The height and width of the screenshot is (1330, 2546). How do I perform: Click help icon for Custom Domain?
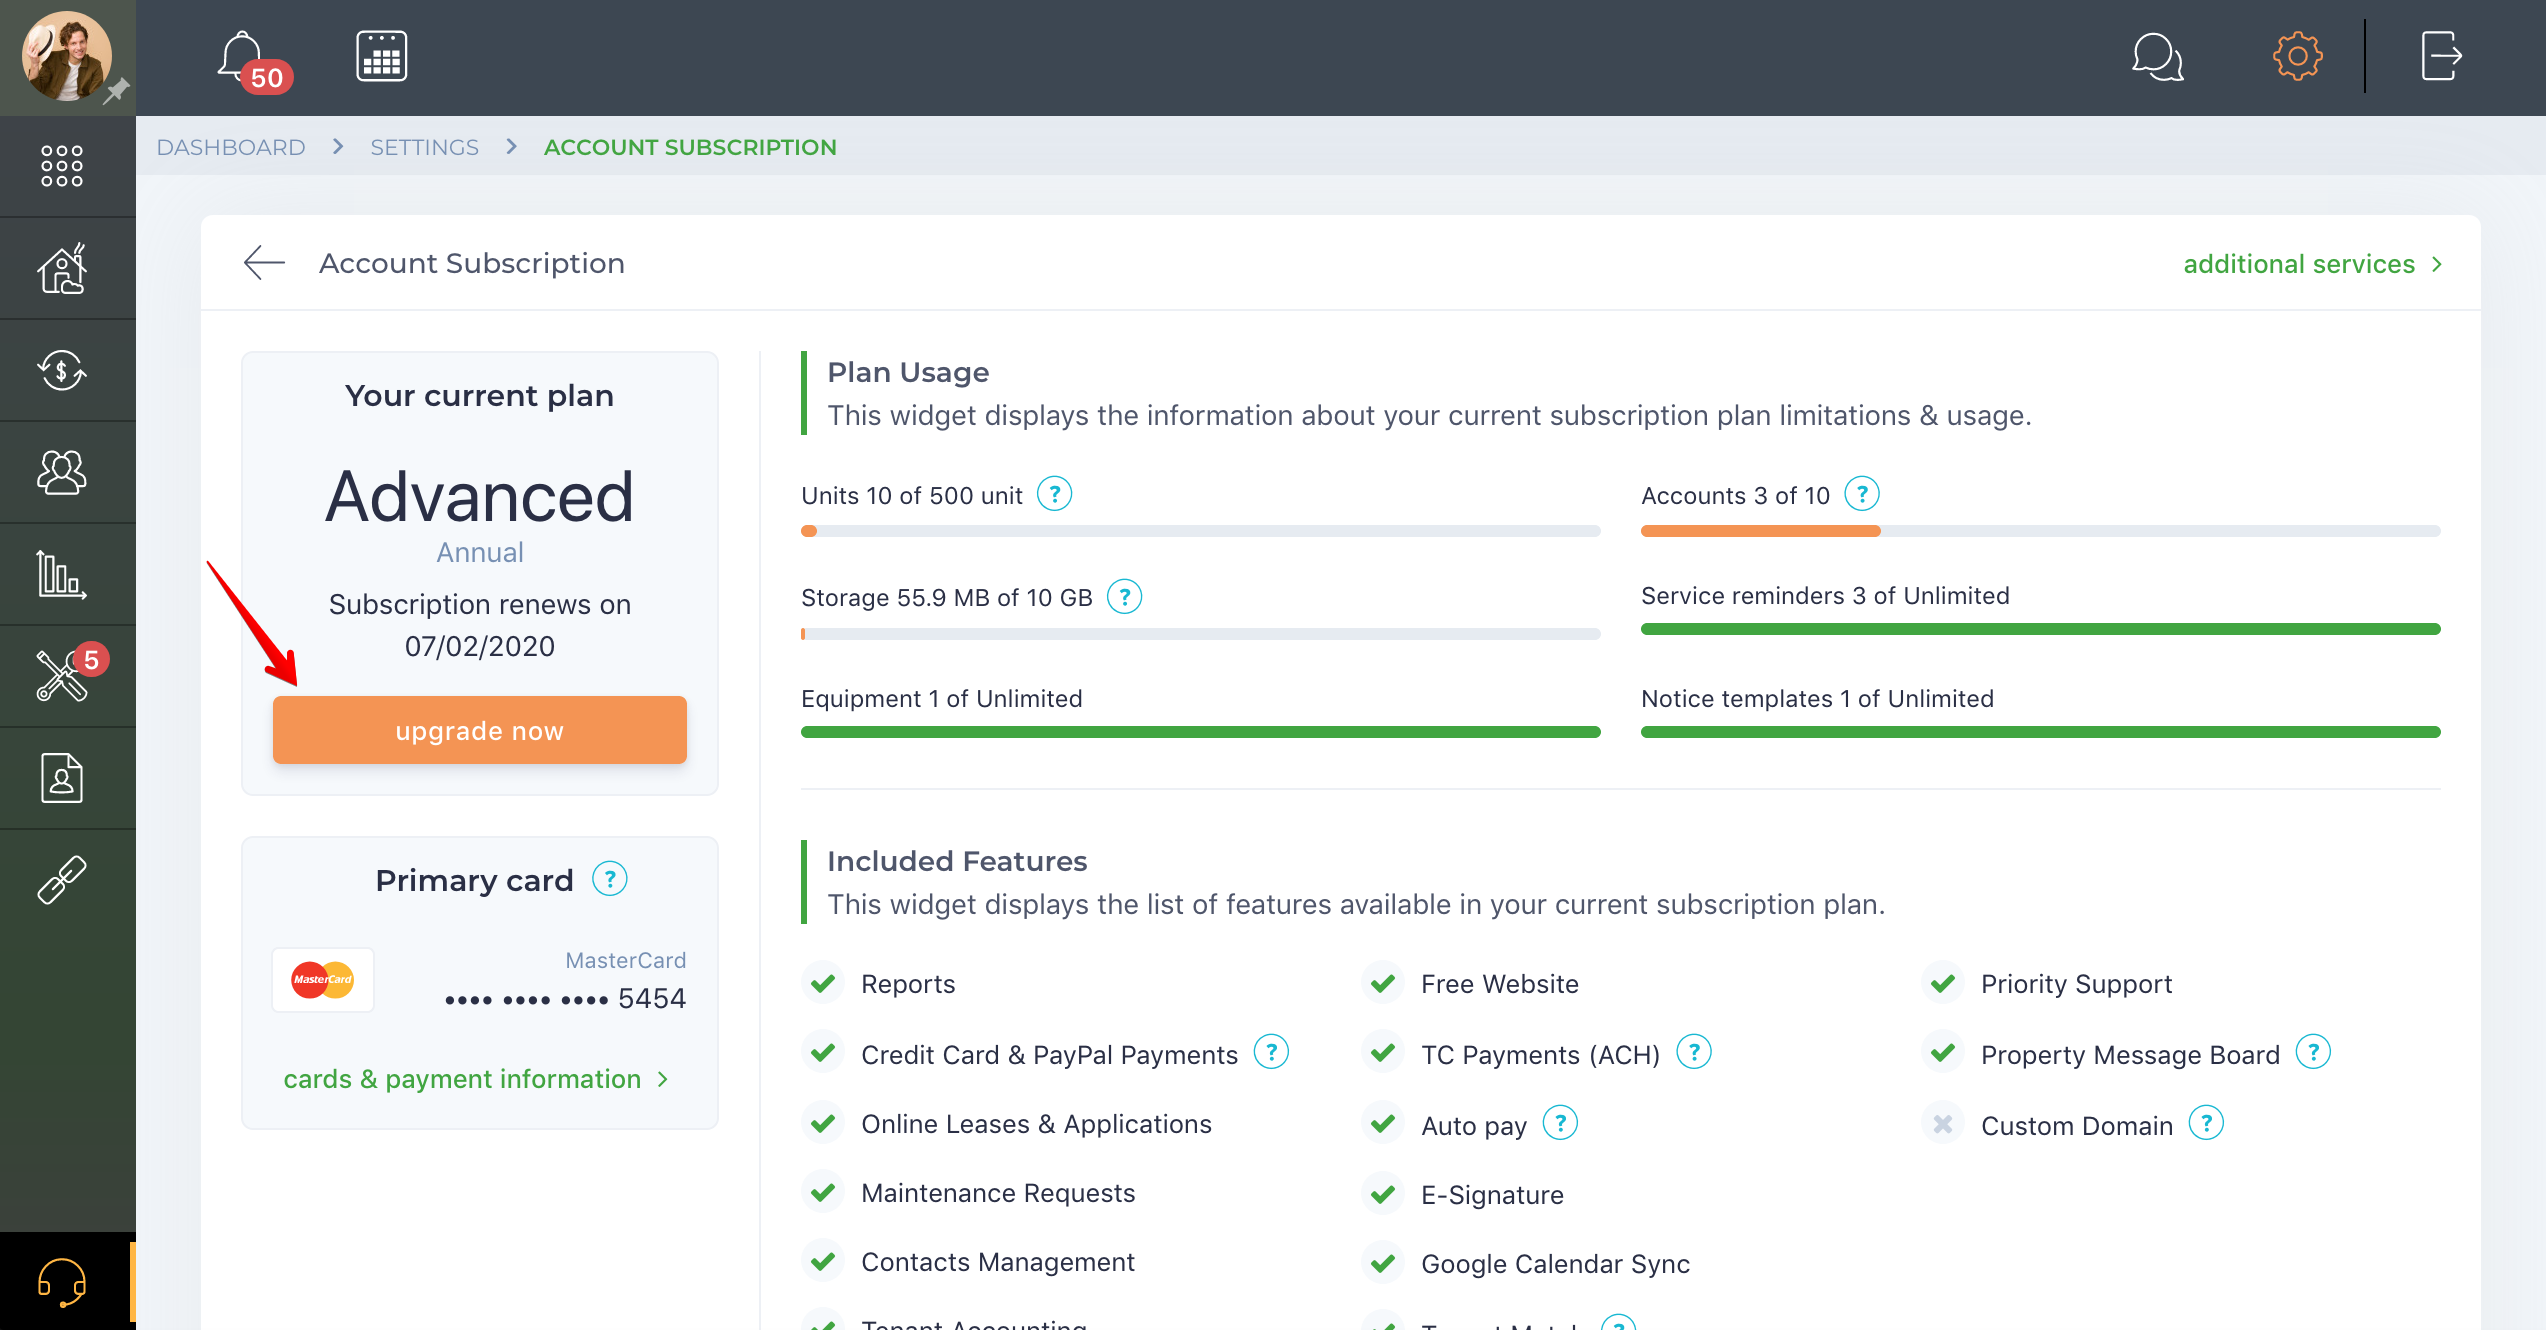click(2205, 1123)
